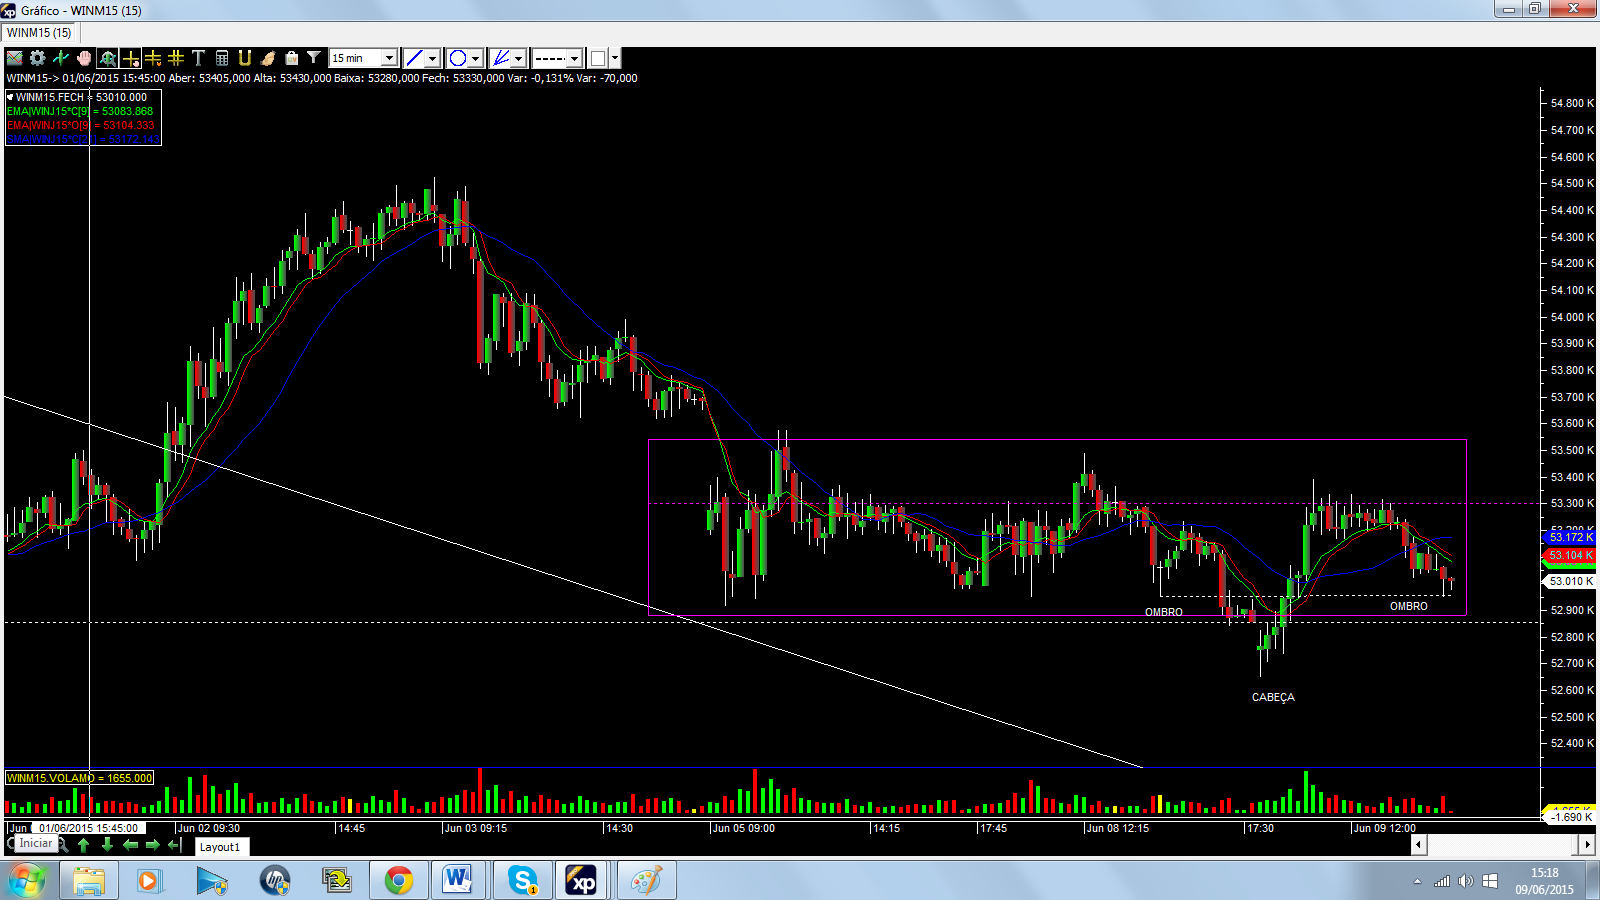Select the text T annotation tool

198,58
